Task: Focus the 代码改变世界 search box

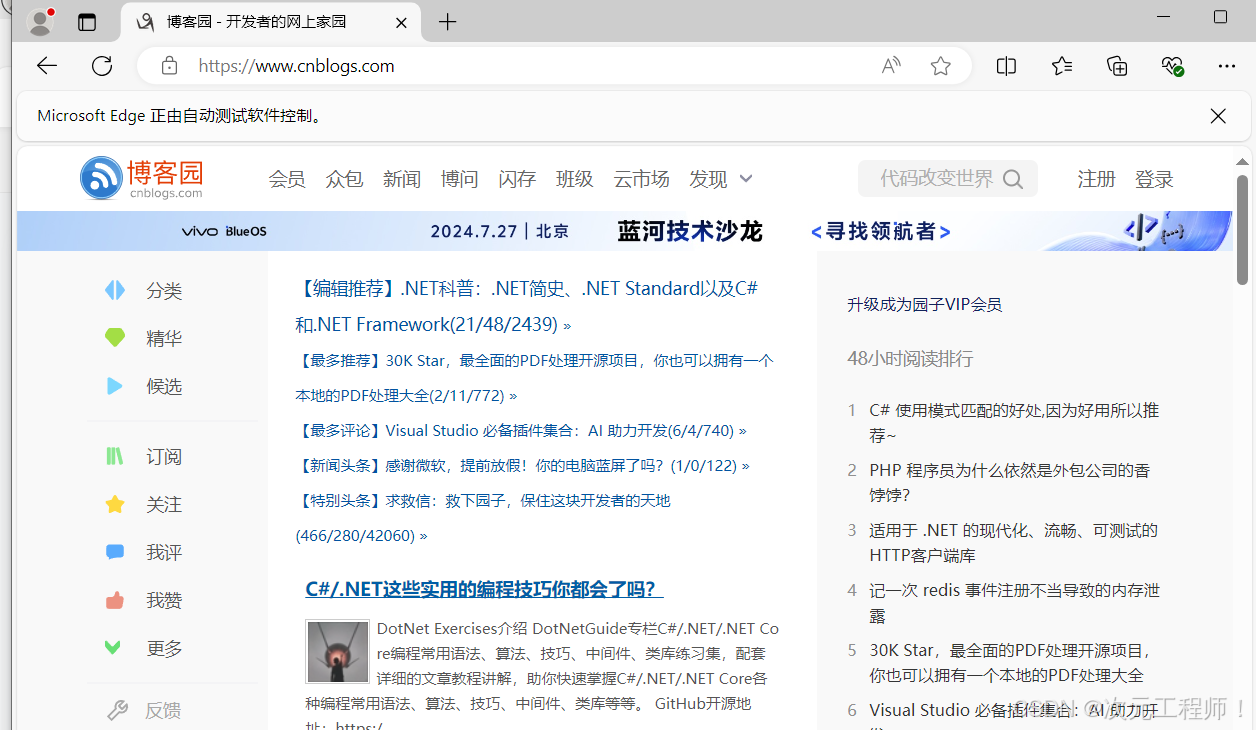Action: tap(947, 179)
